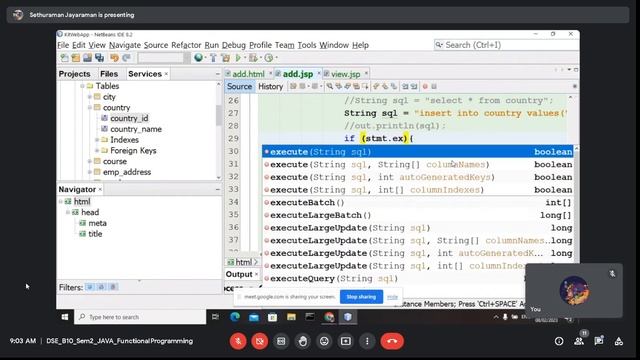Click the Build Project hammer icon

pyautogui.click(x=213, y=58)
